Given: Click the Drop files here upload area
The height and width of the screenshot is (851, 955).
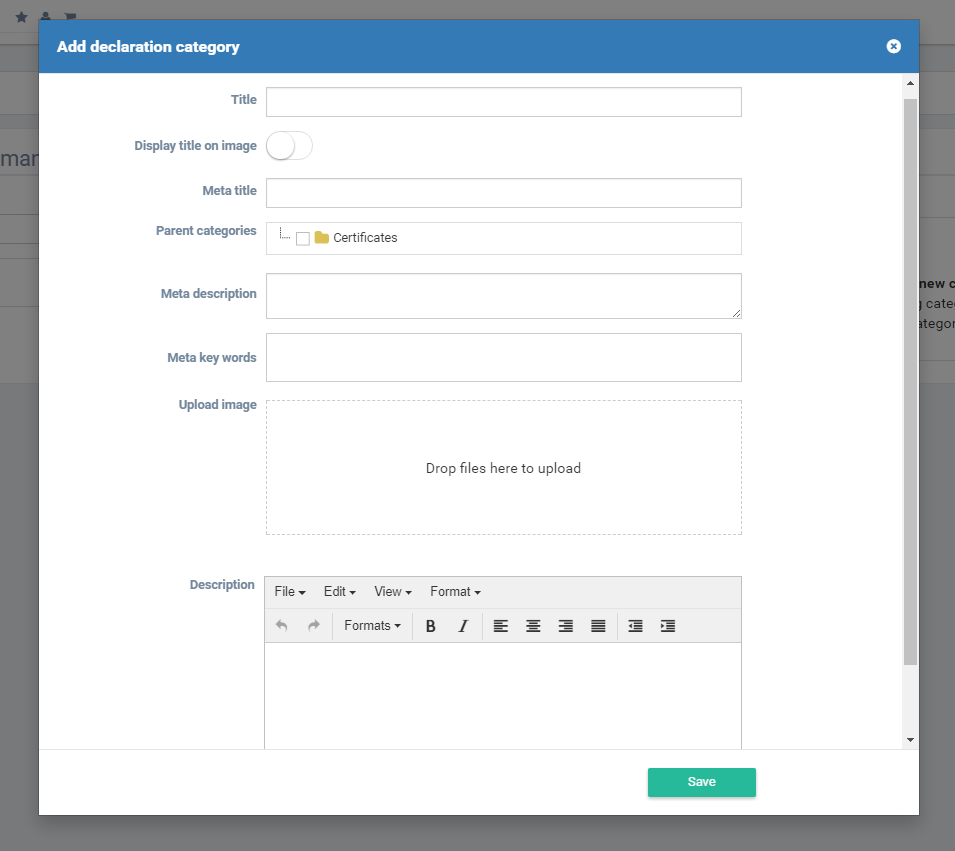Looking at the screenshot, I should (x=504, y=468).
